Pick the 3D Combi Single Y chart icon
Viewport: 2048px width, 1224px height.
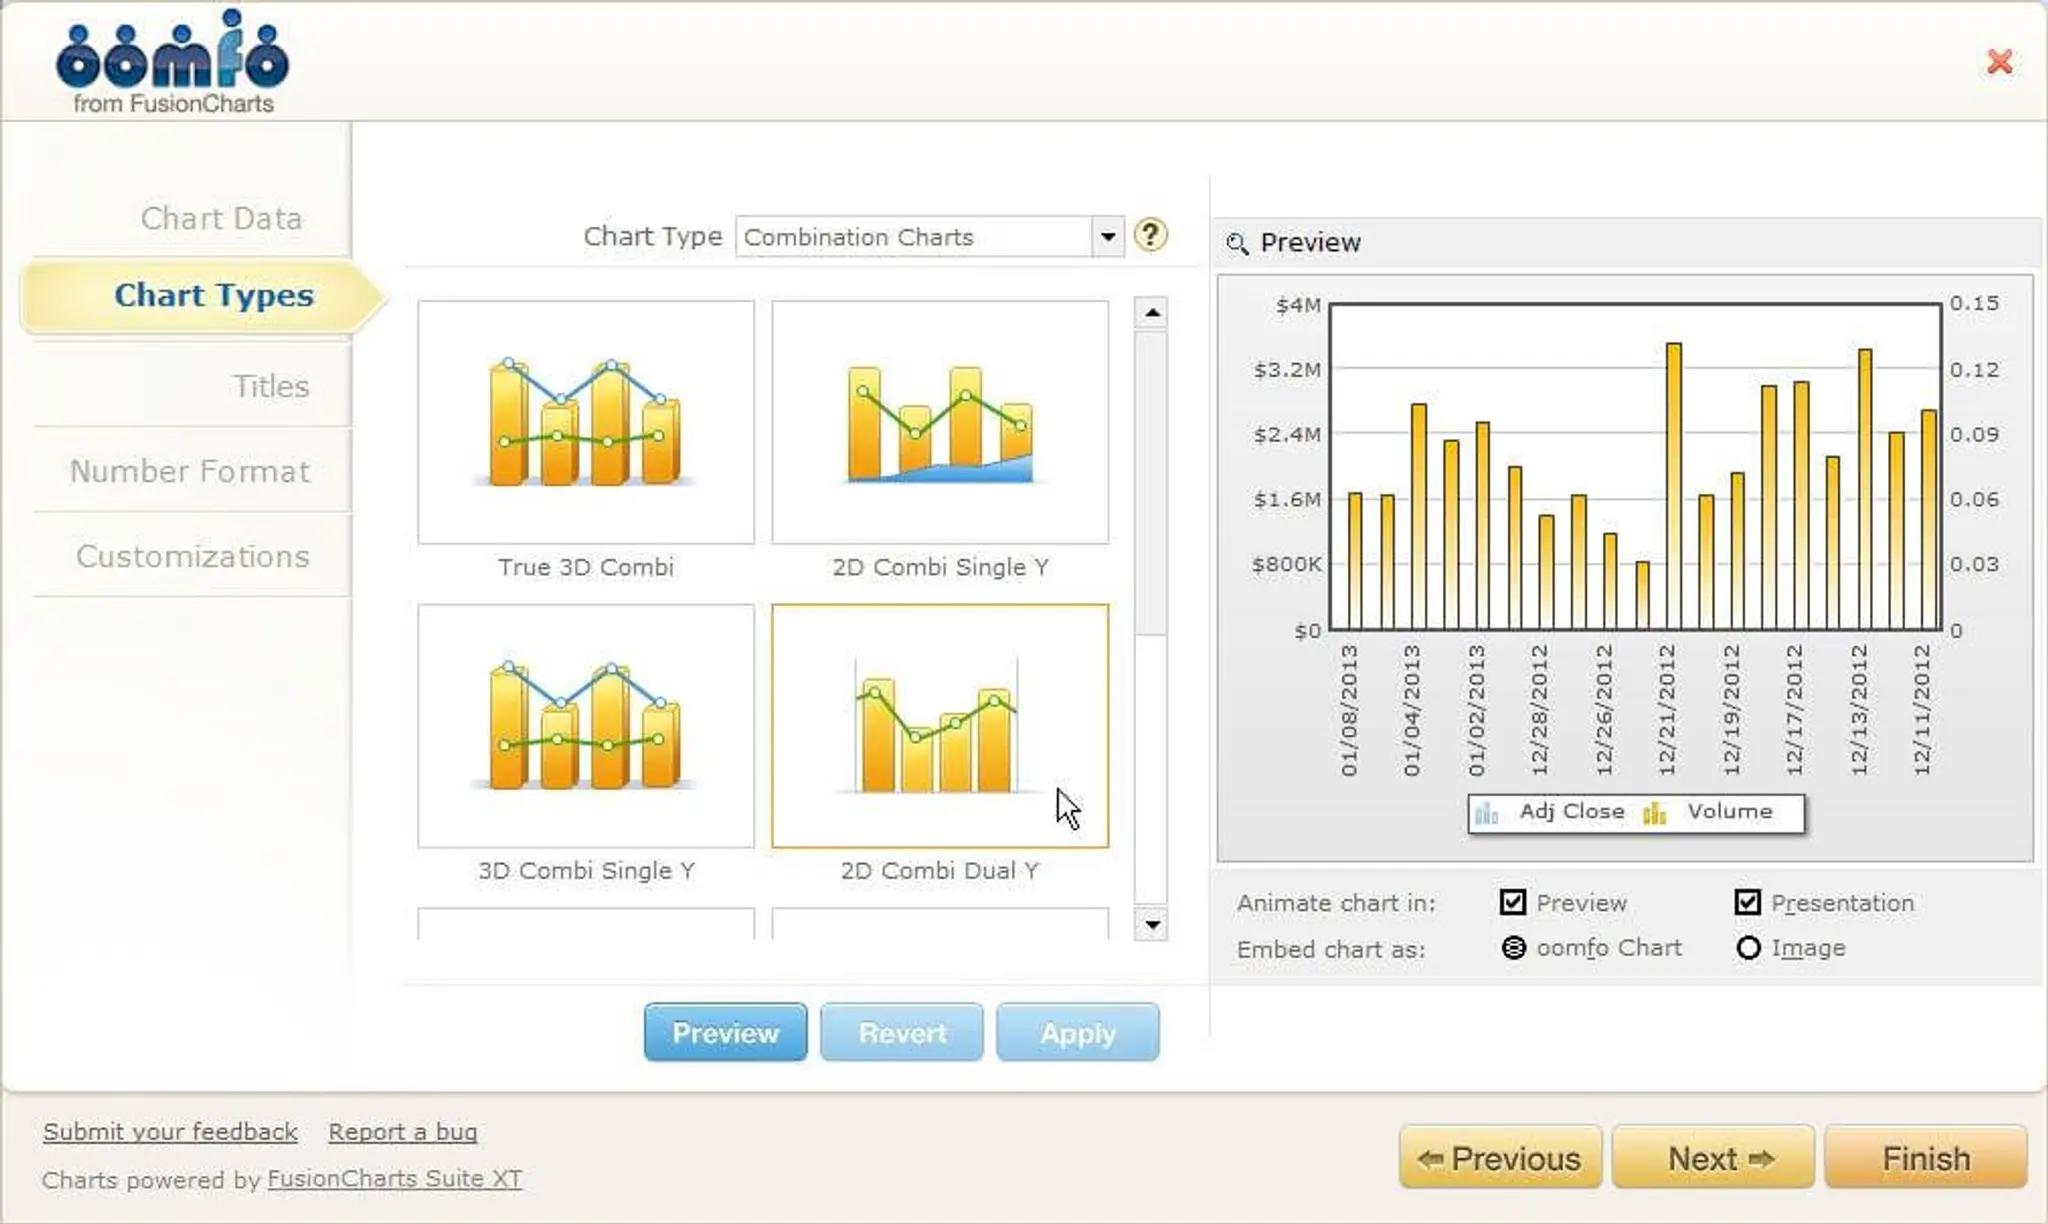586,726
